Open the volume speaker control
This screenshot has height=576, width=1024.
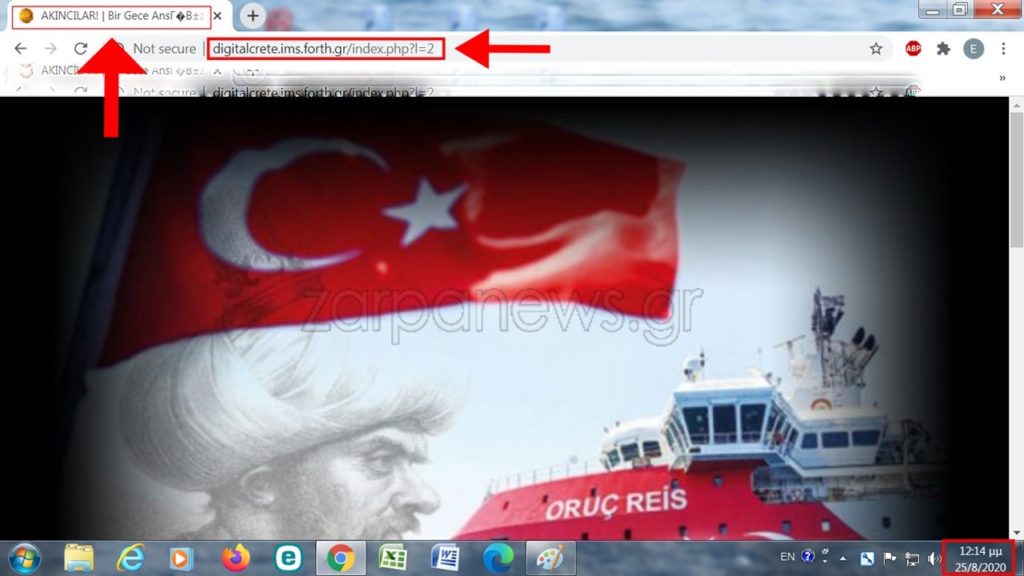click(934, 559)
